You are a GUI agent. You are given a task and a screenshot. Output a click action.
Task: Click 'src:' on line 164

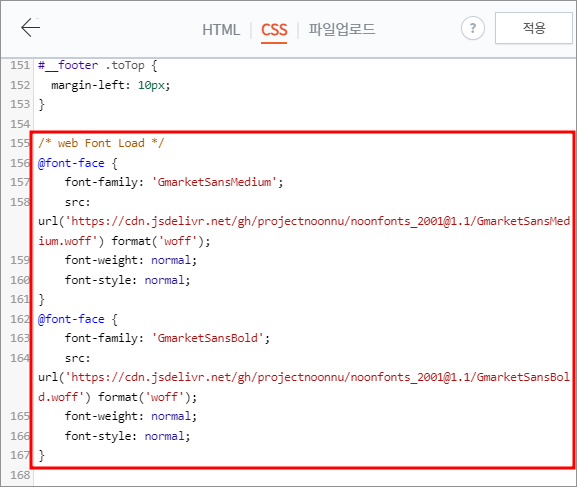pos(77,358)
